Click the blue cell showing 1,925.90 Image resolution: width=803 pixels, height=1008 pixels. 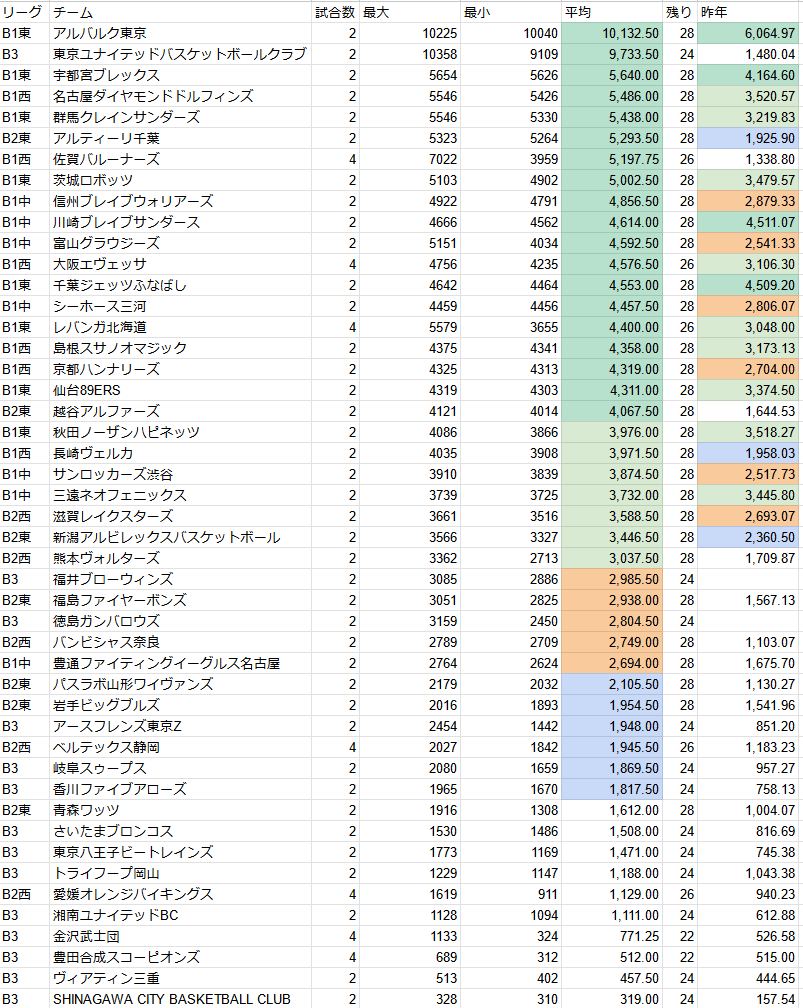(748, 138)
